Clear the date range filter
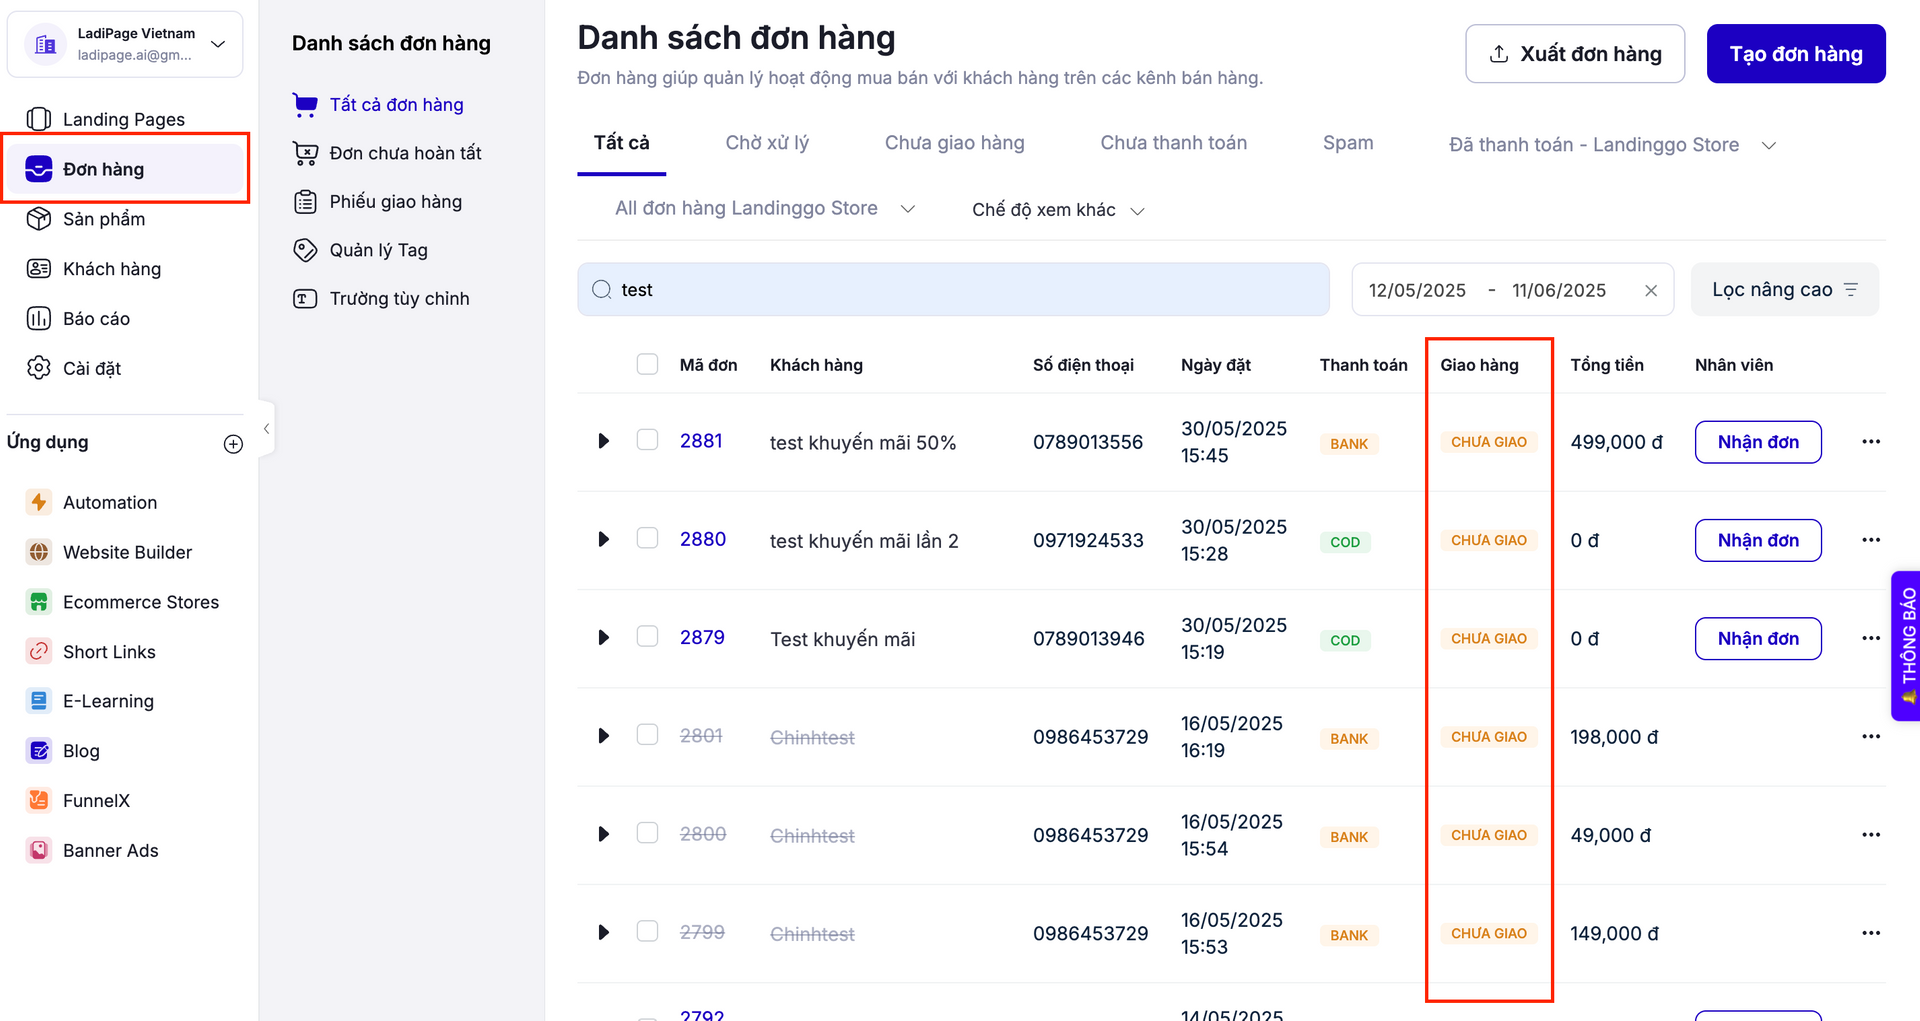The image size is (1920, 1021). 1650,290
